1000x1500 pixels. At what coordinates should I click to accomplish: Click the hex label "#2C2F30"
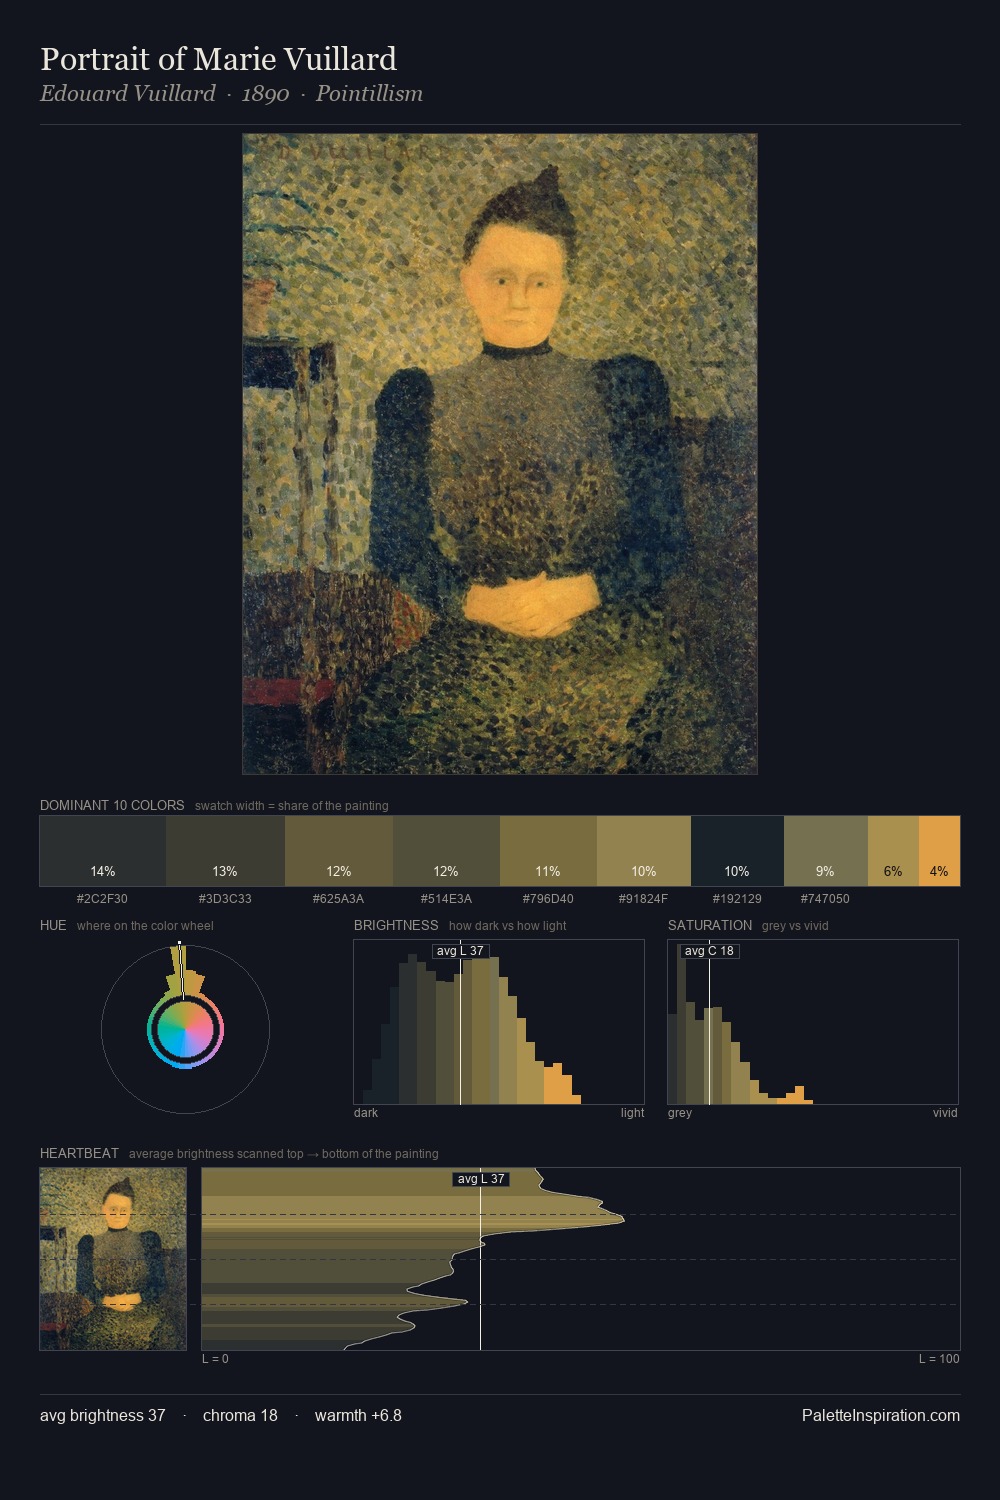102,898
